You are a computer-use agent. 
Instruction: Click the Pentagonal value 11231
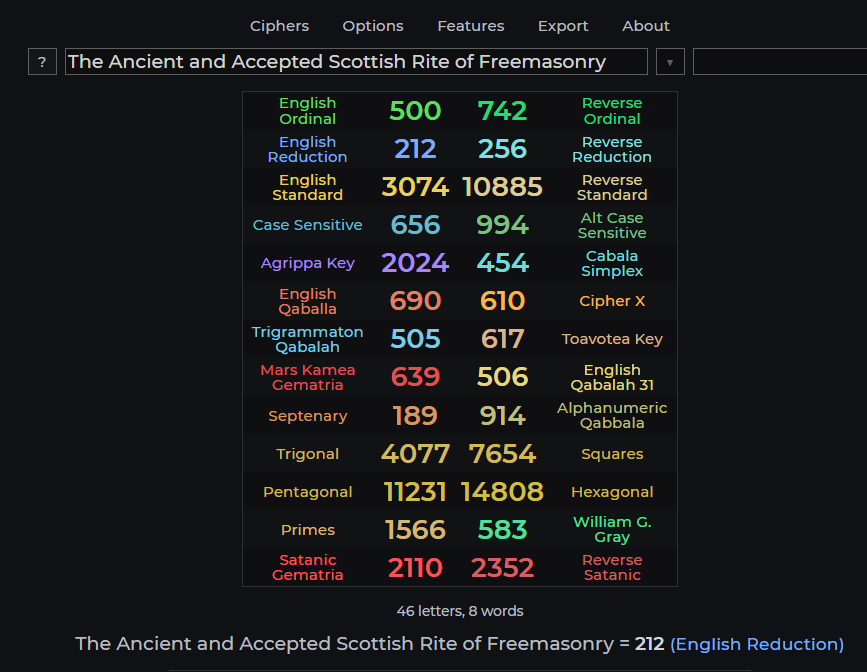pos(415,492)
